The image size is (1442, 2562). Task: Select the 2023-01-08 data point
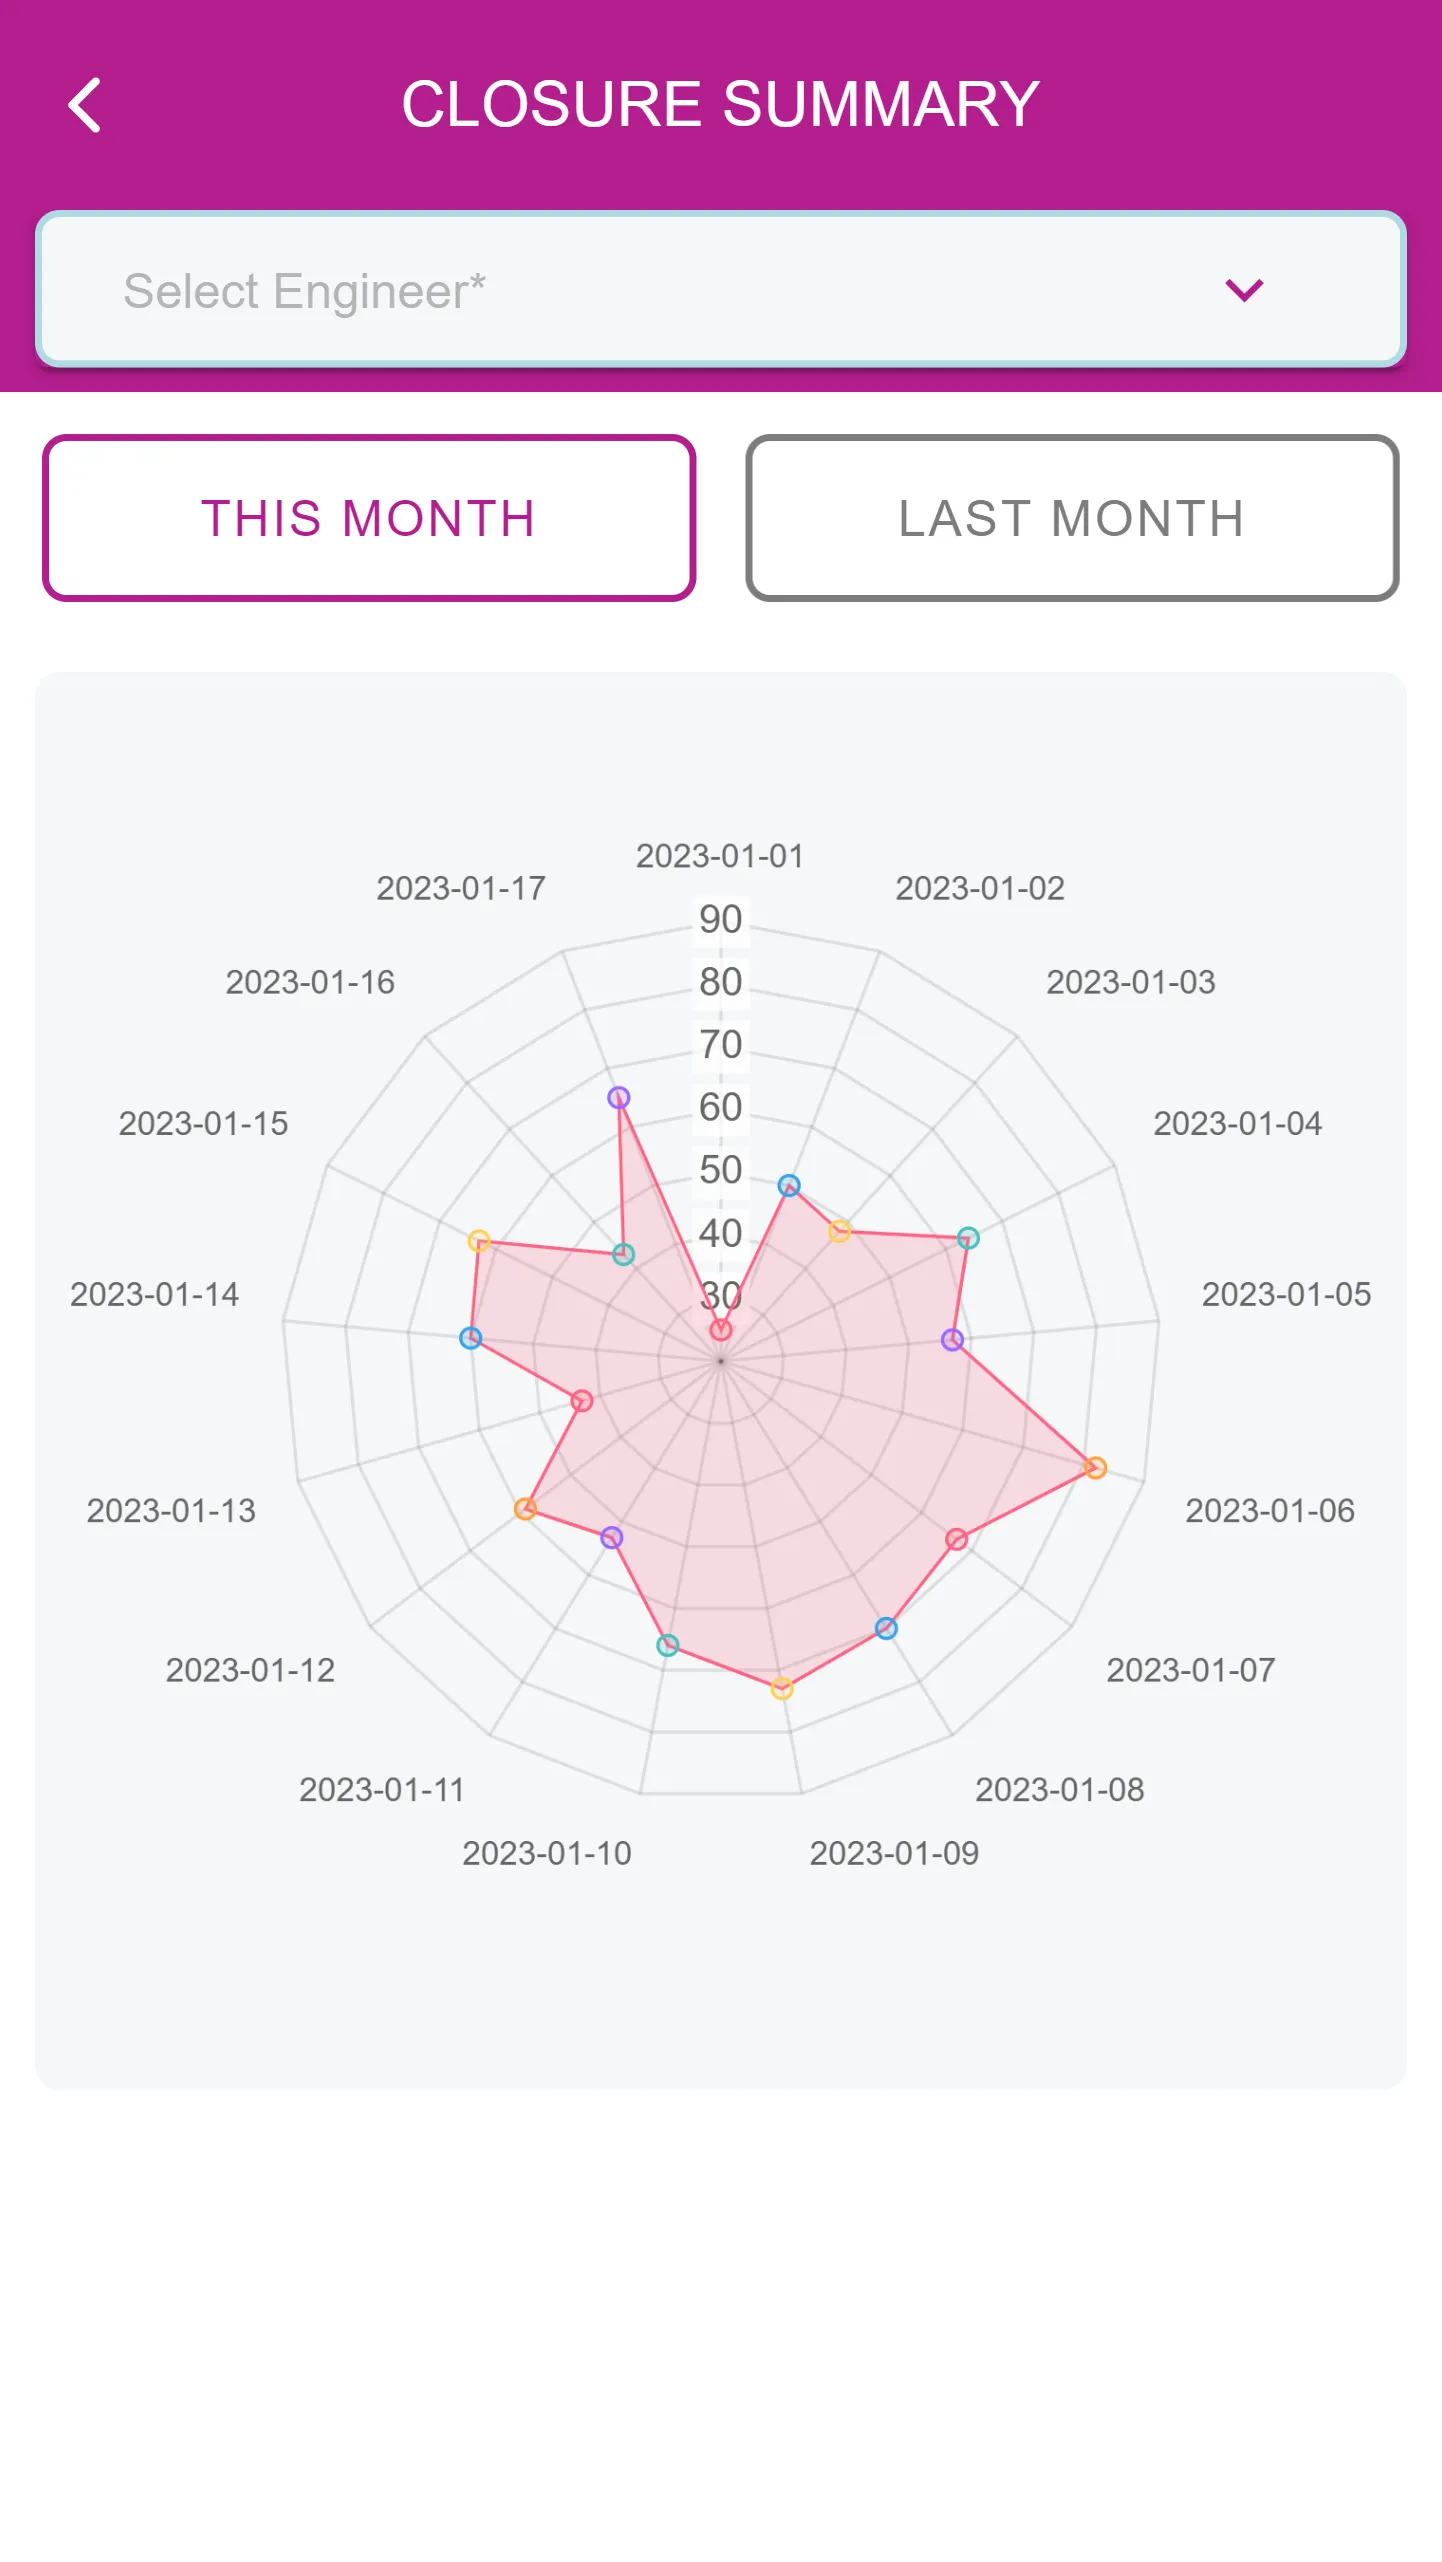(886, 1628)
